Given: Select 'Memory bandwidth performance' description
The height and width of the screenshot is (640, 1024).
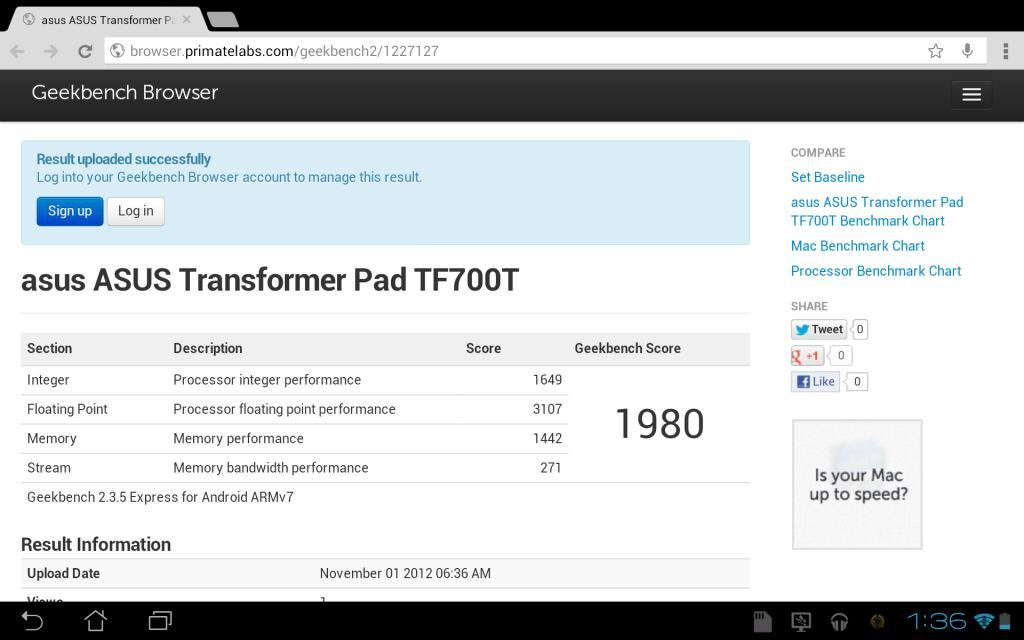Looking at the screenshot, I should pos(270,468).
